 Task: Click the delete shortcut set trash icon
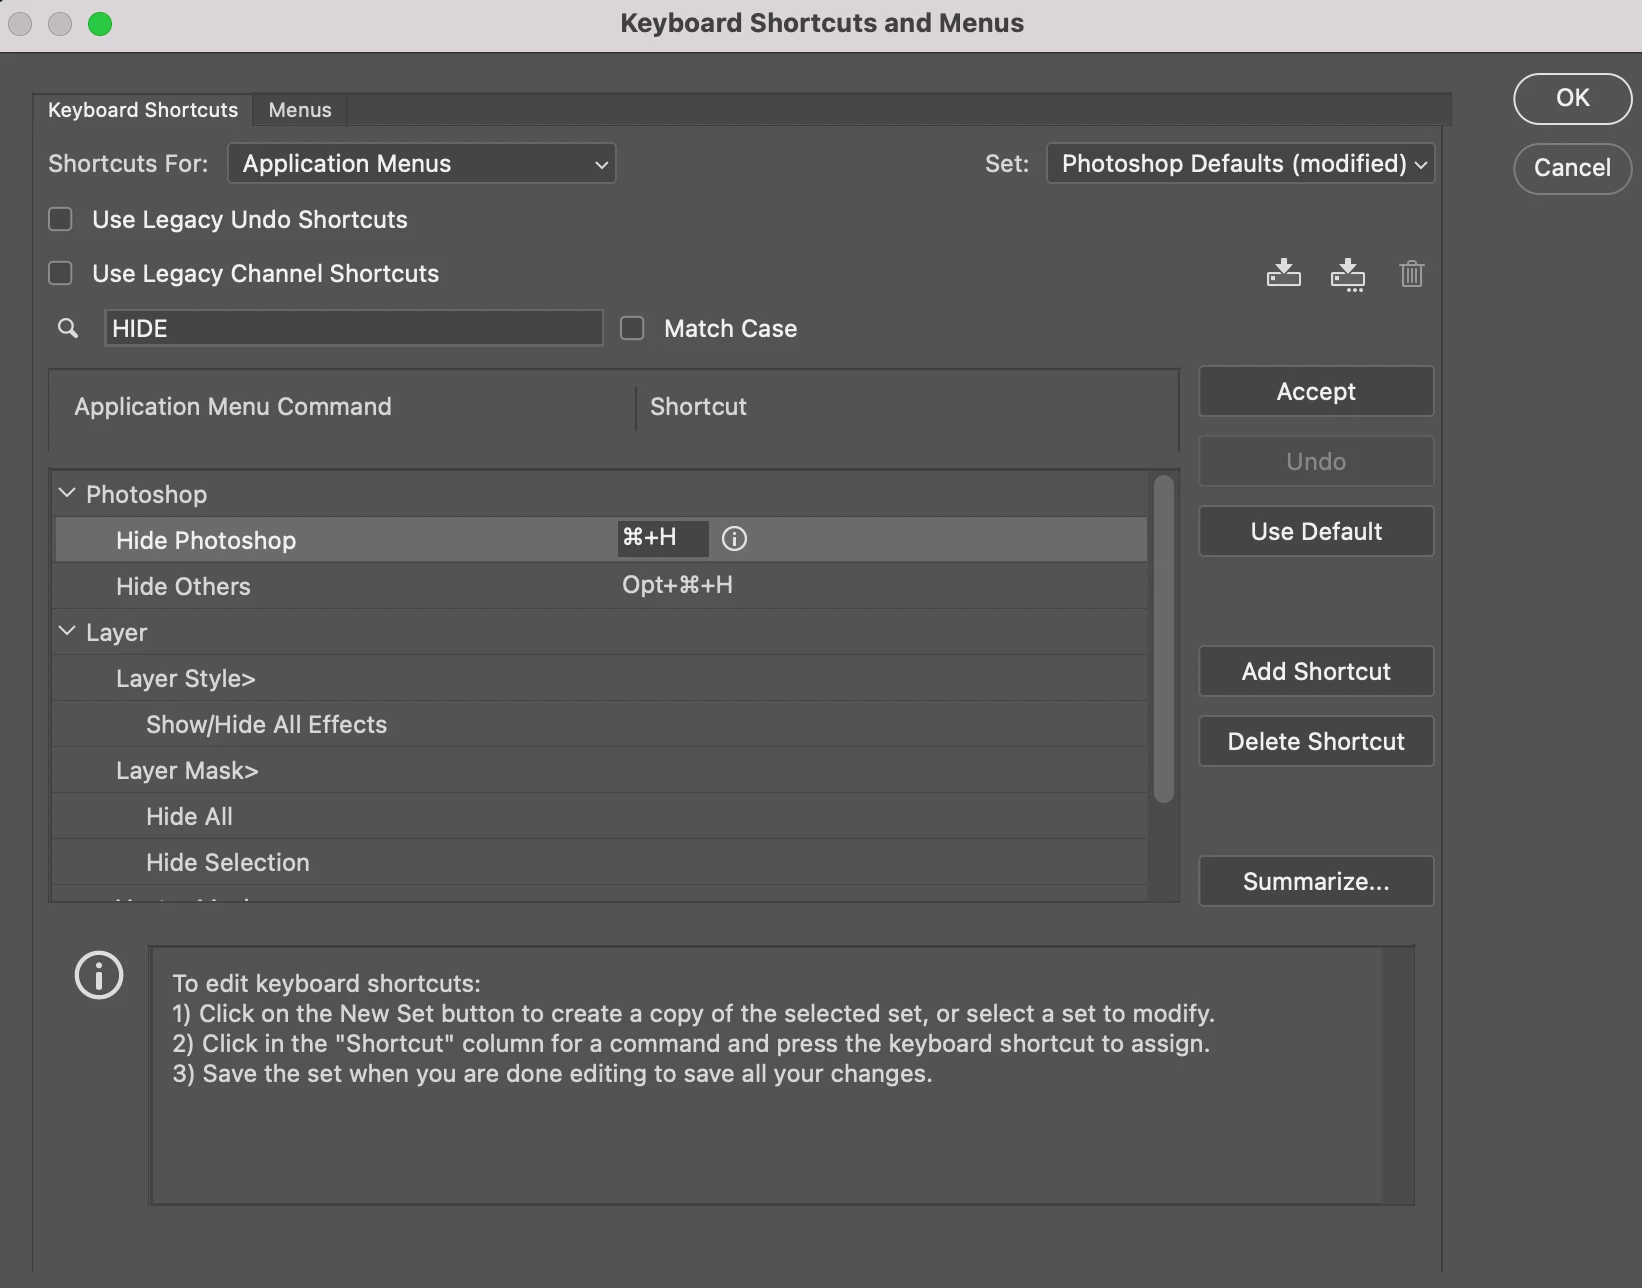pos(1411,273)
